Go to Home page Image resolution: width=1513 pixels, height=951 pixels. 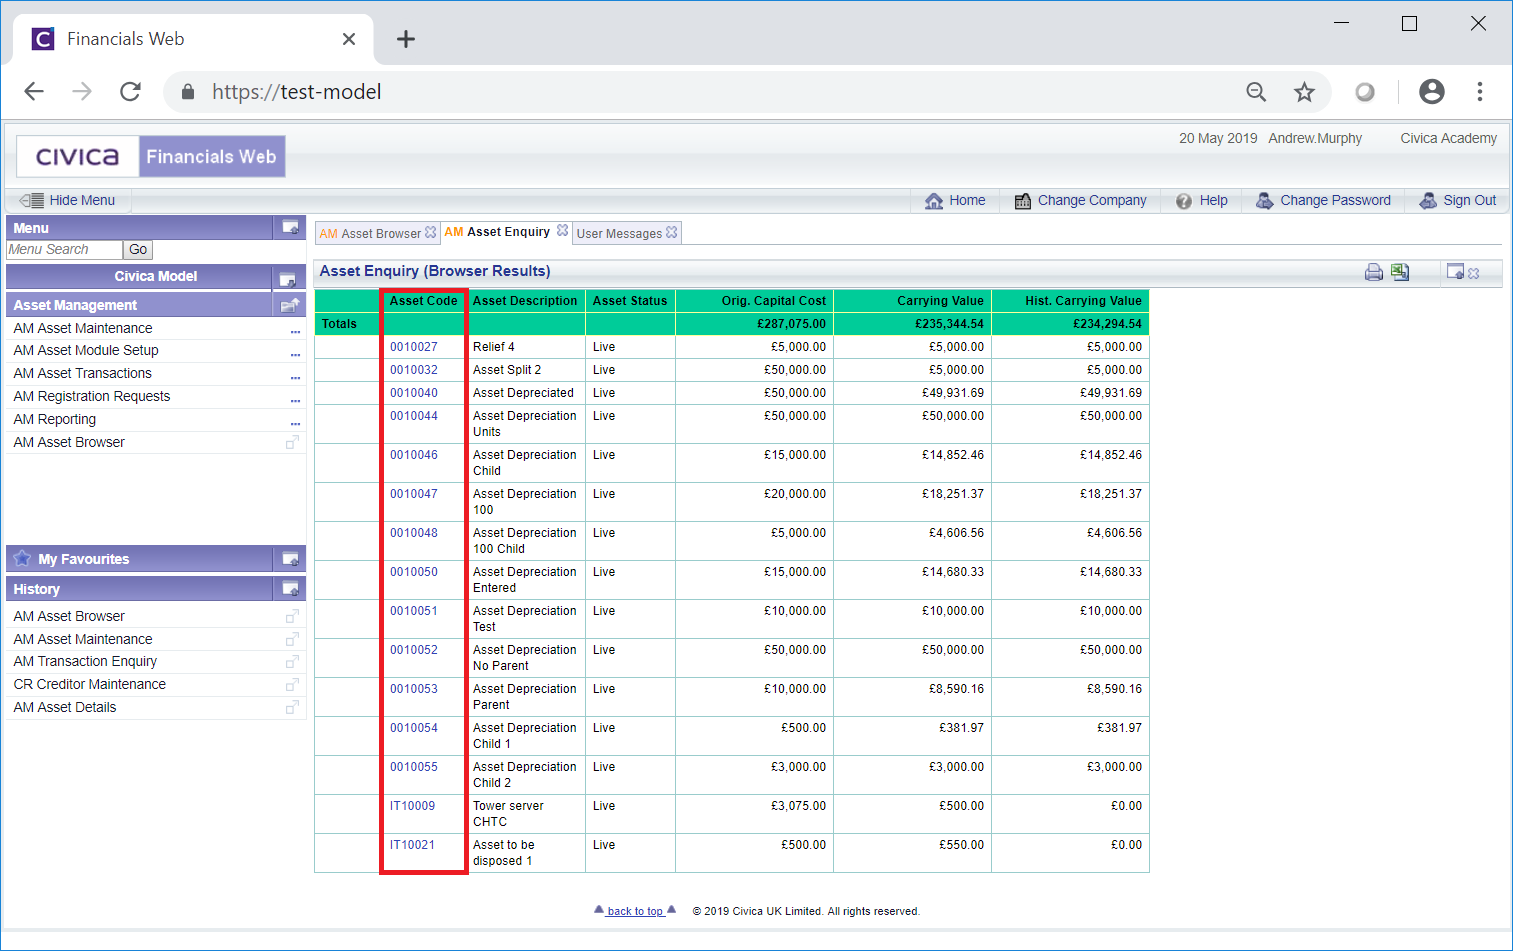point(955,200)
